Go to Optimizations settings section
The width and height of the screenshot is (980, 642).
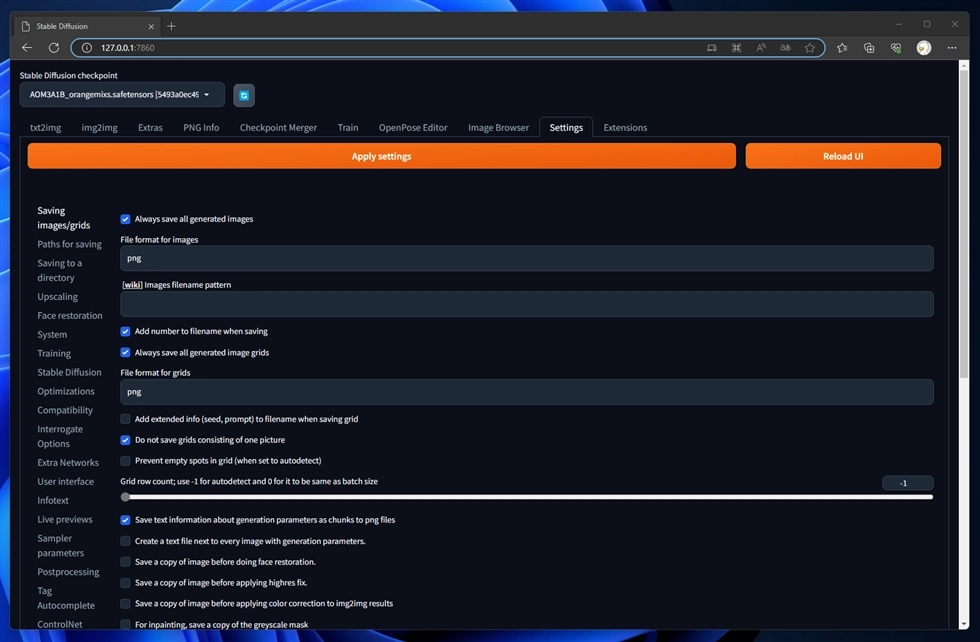click(x=66, y=391)
